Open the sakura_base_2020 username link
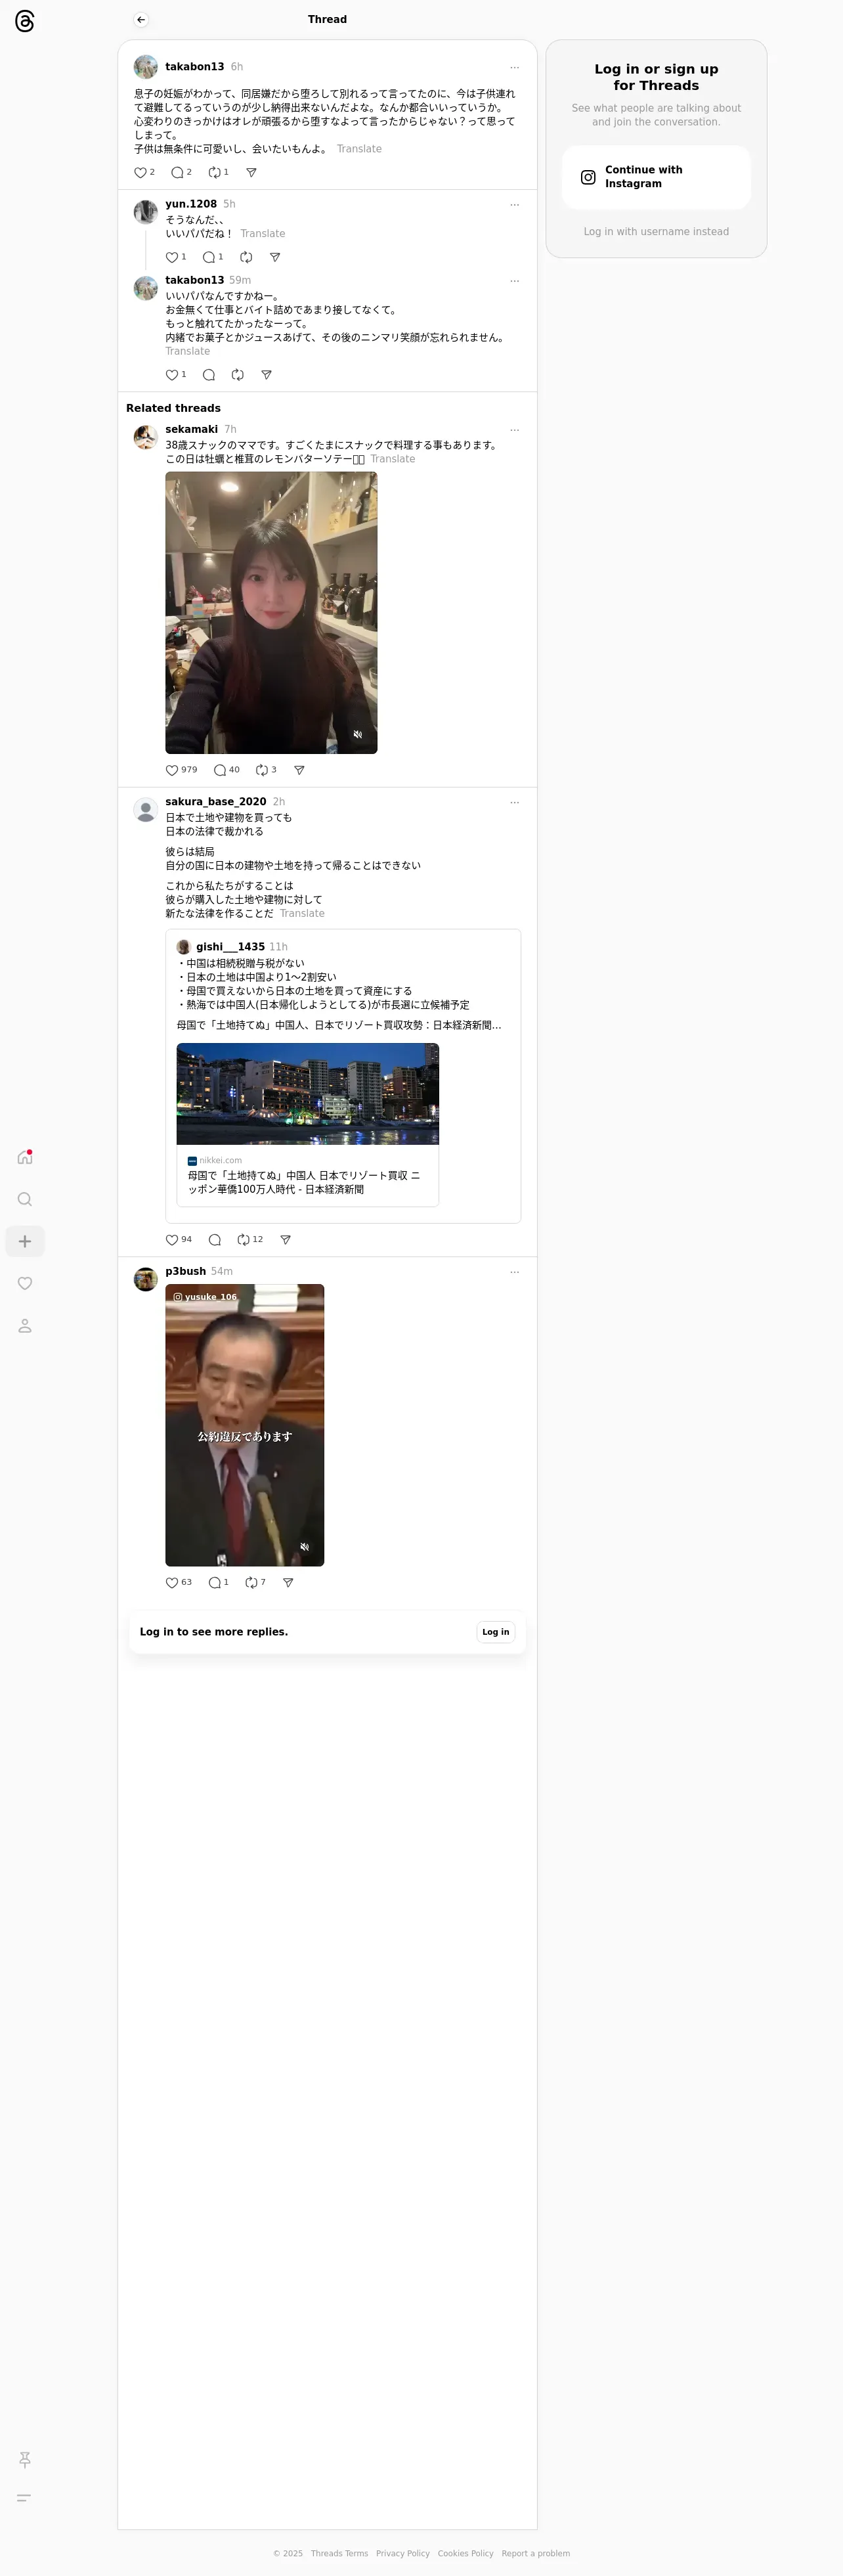This screenshot has width=843, height=2576. tap(215, 801)
